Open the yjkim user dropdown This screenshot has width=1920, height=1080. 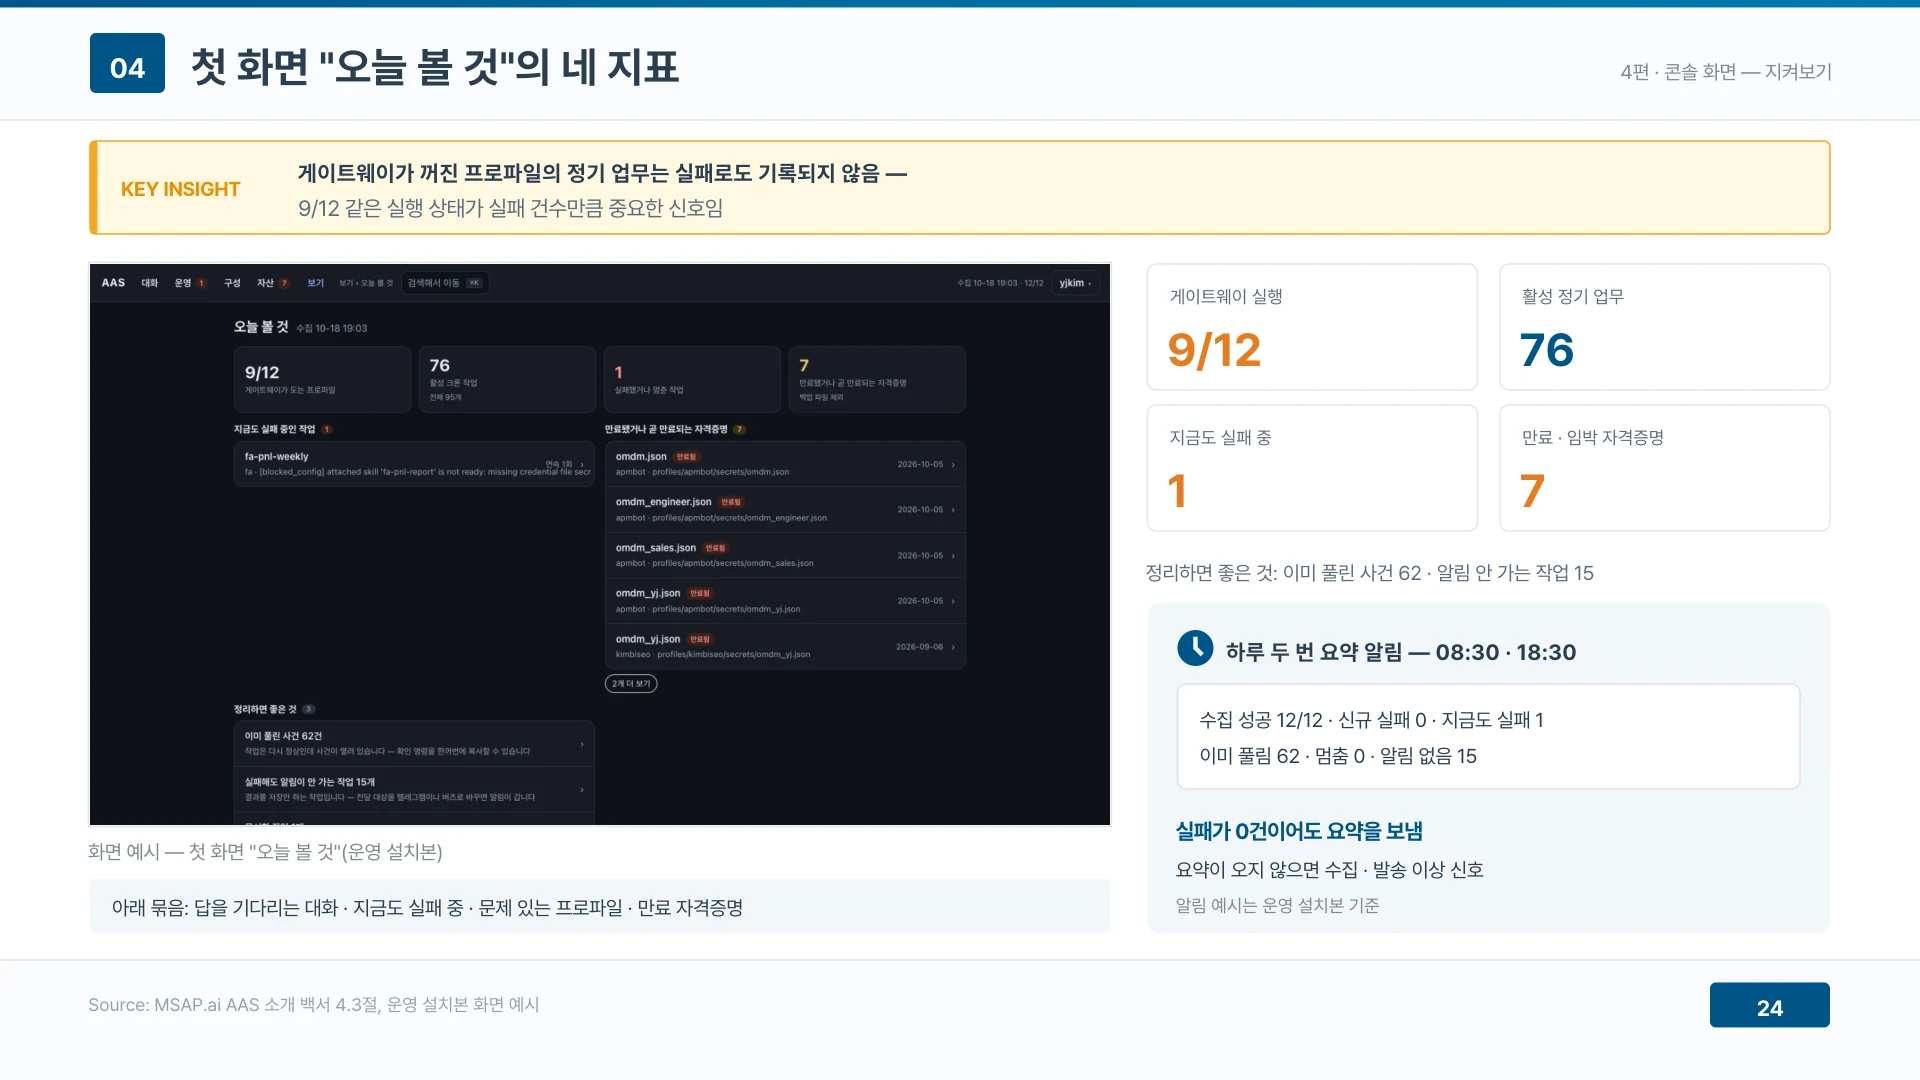point(1076,283)
